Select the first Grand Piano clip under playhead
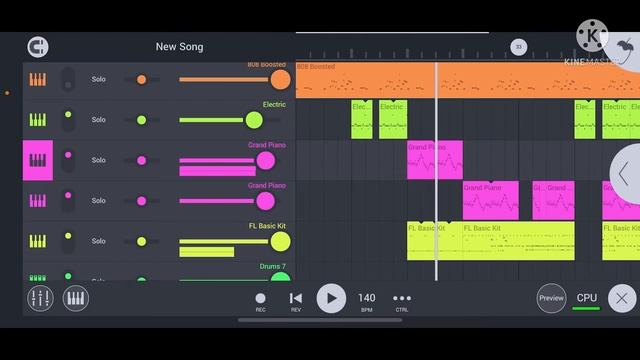 (435, 160)
